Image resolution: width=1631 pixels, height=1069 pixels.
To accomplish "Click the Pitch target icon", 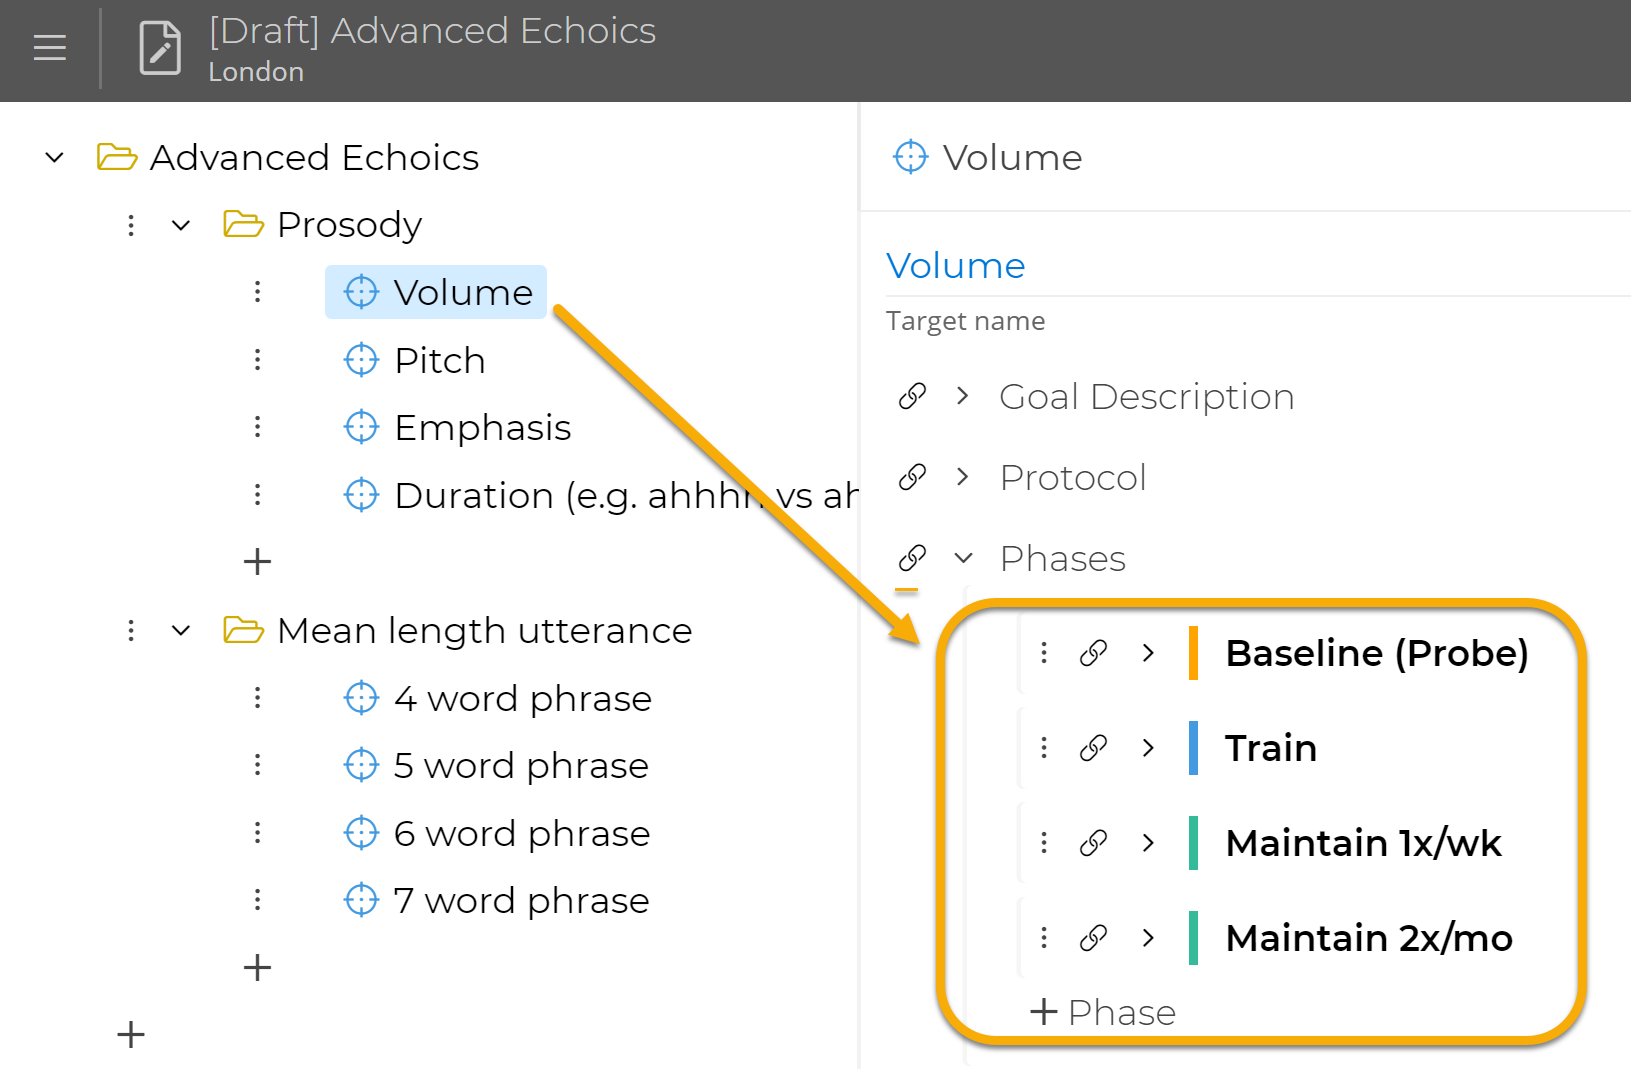I will pyautogui.click(x=360, y=359).
